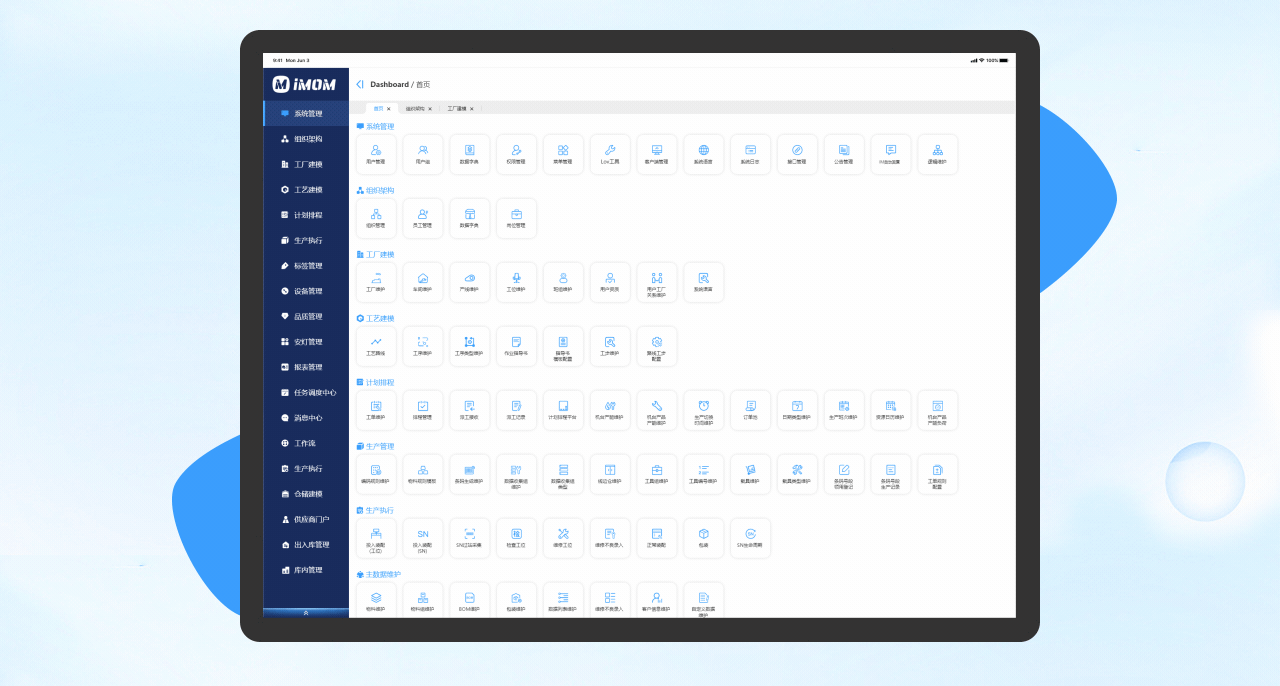
Task: Open 仓储建模 in the sidebar
Action: 306,494
